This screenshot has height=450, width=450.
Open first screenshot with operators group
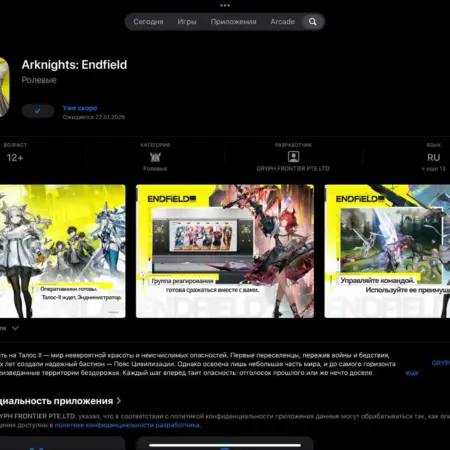63,251
